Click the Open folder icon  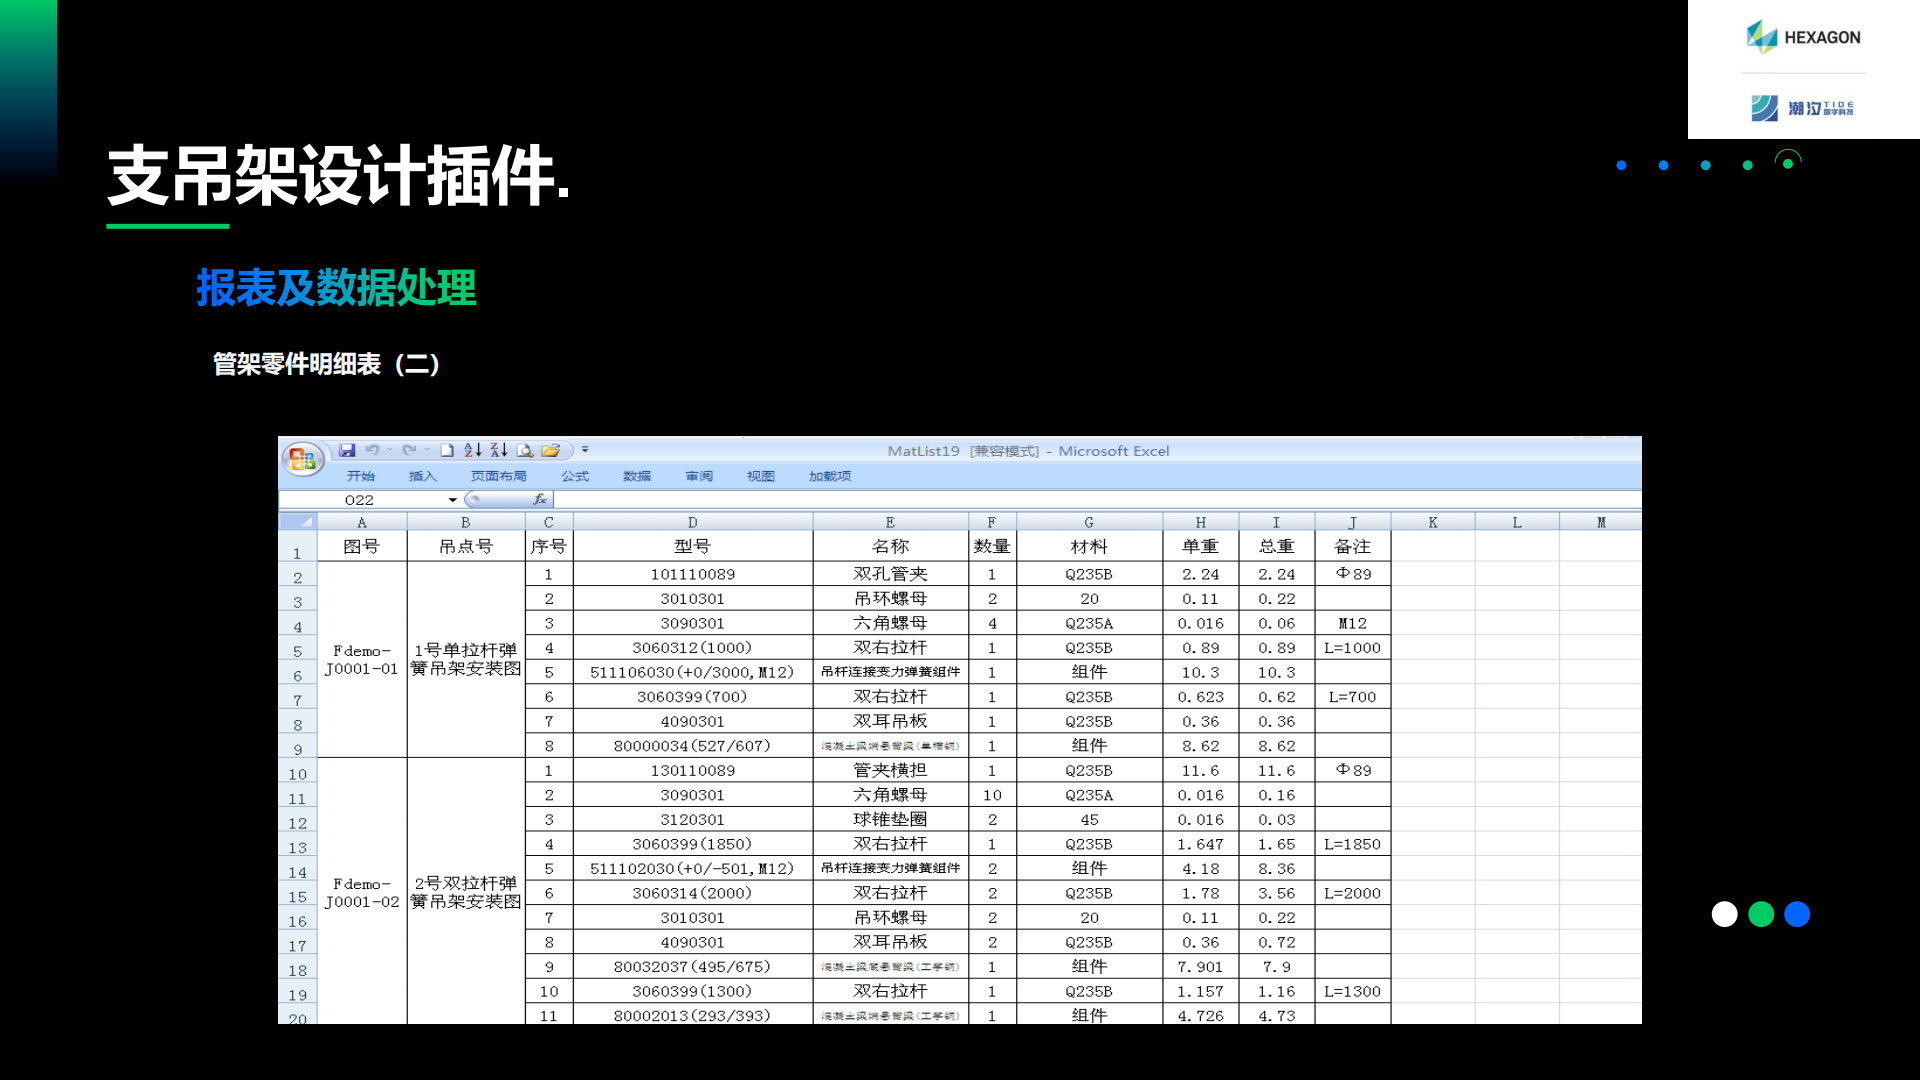550,450
